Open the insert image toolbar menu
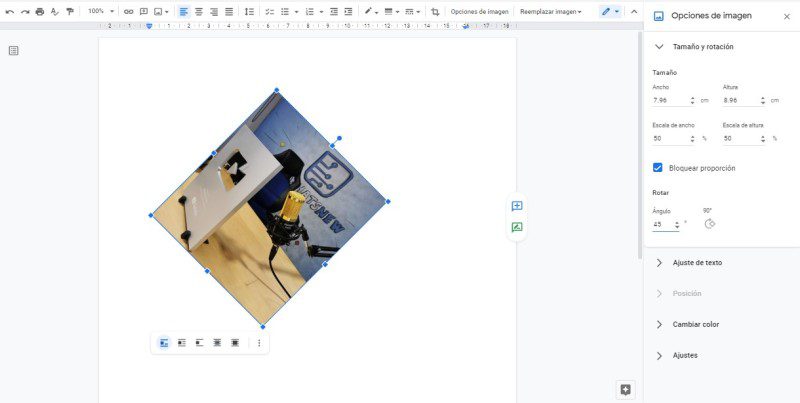This screenshot has height=403, width=800. coord(161,11)
